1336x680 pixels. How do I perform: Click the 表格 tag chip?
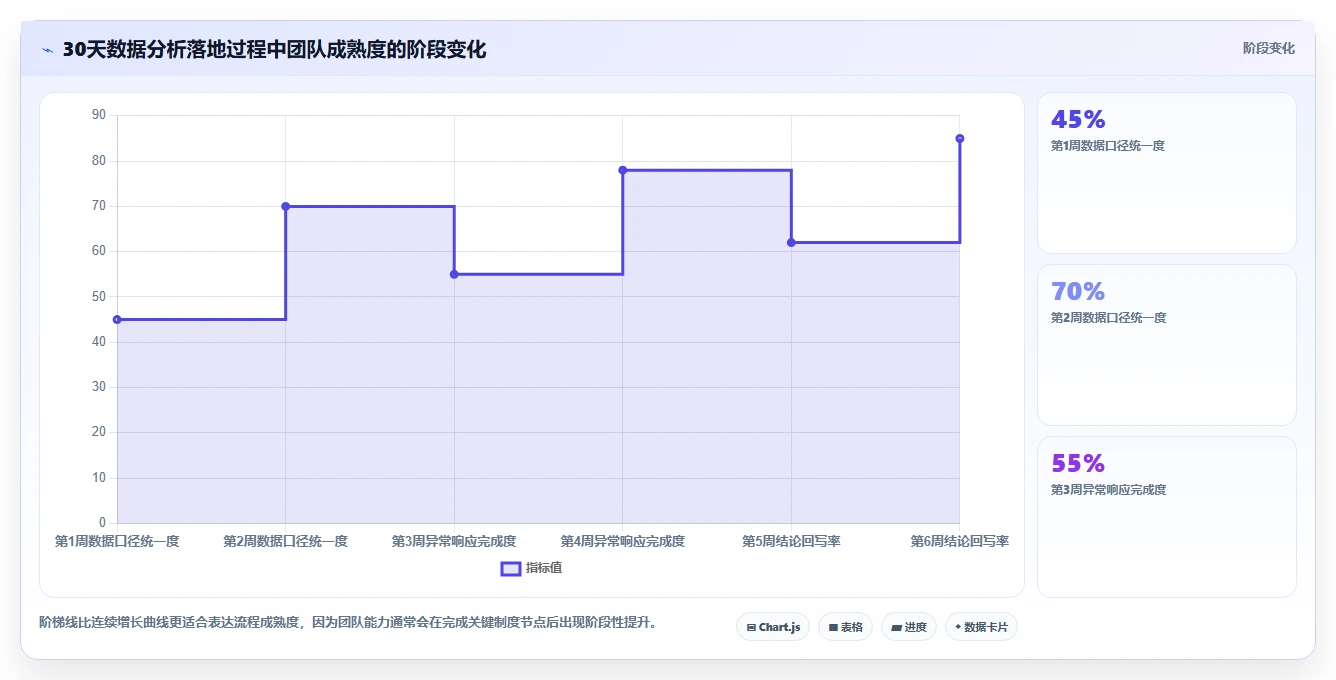(x=845, y=627)
